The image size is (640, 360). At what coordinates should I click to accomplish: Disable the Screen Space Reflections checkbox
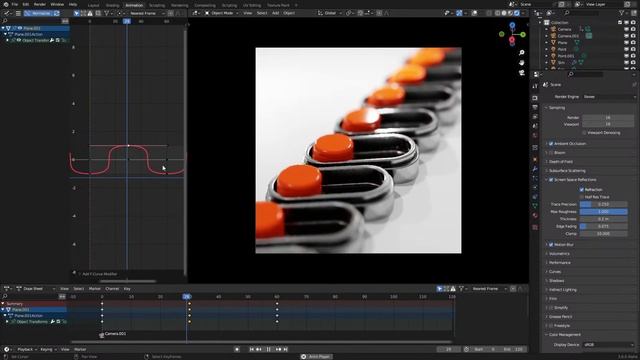[x=551, y=180]
